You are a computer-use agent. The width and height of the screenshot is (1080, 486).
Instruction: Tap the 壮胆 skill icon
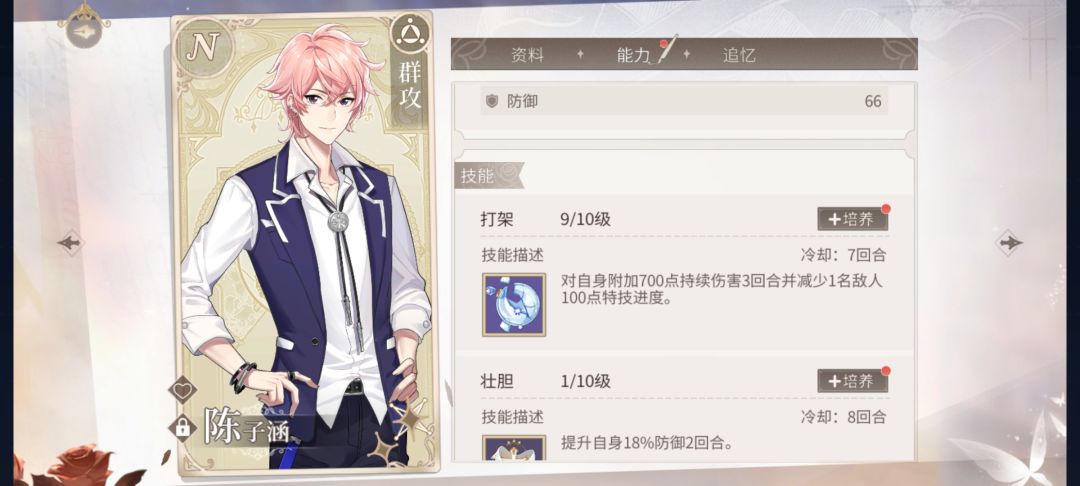pyautogui.click(x=514, y=447)
